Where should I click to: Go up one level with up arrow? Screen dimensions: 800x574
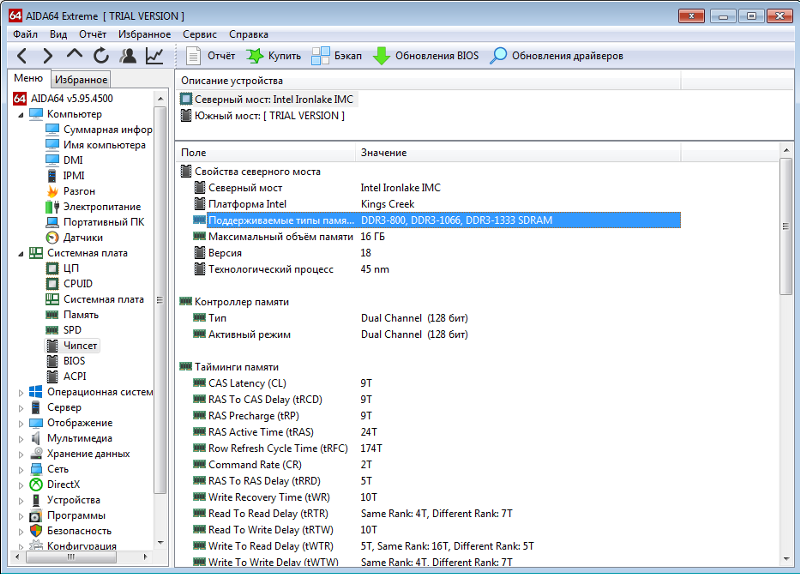(75, 56)
